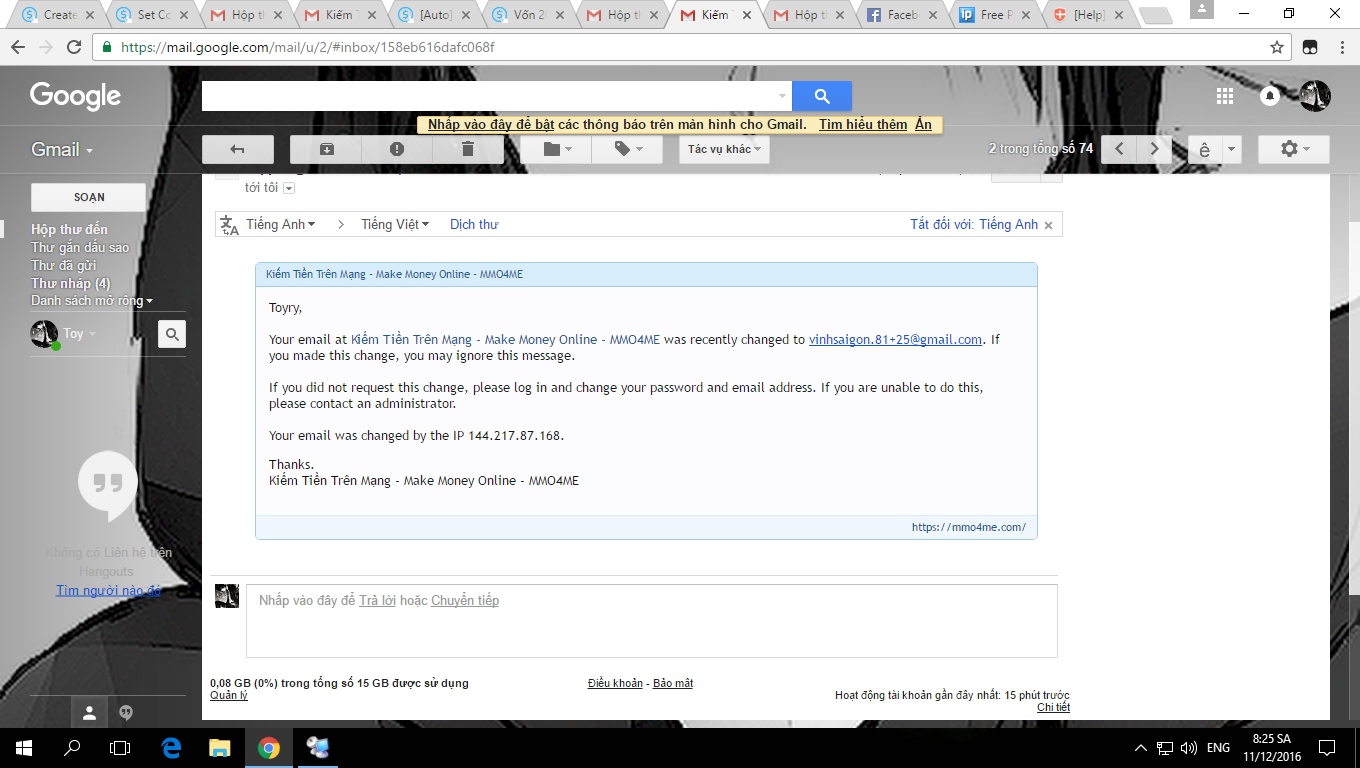This screenshot has height=768, width=1360.
Task: Click 'Nhấp vào đây để bật' notification link
Action: 491,125
